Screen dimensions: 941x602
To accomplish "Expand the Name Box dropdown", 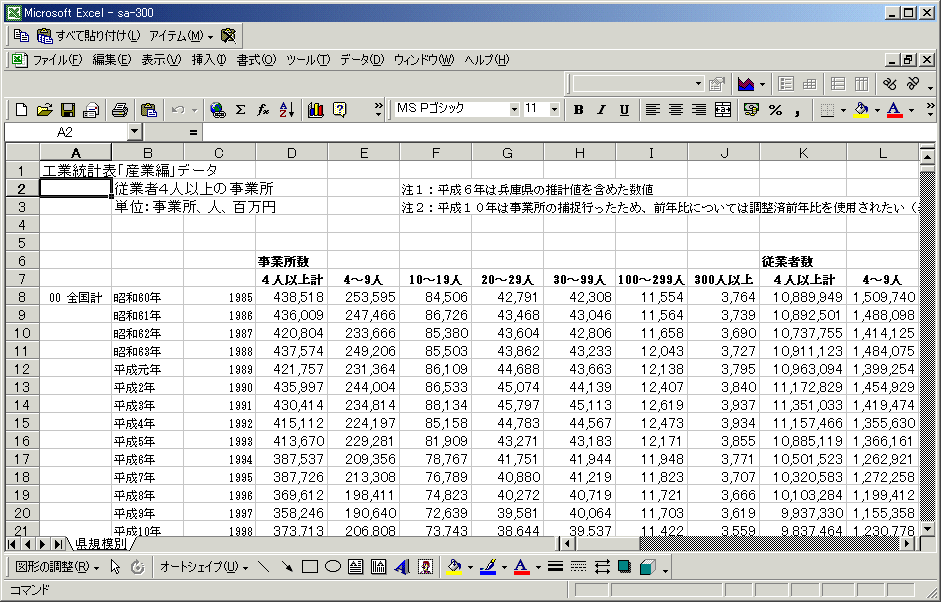I will click(134, 131).
